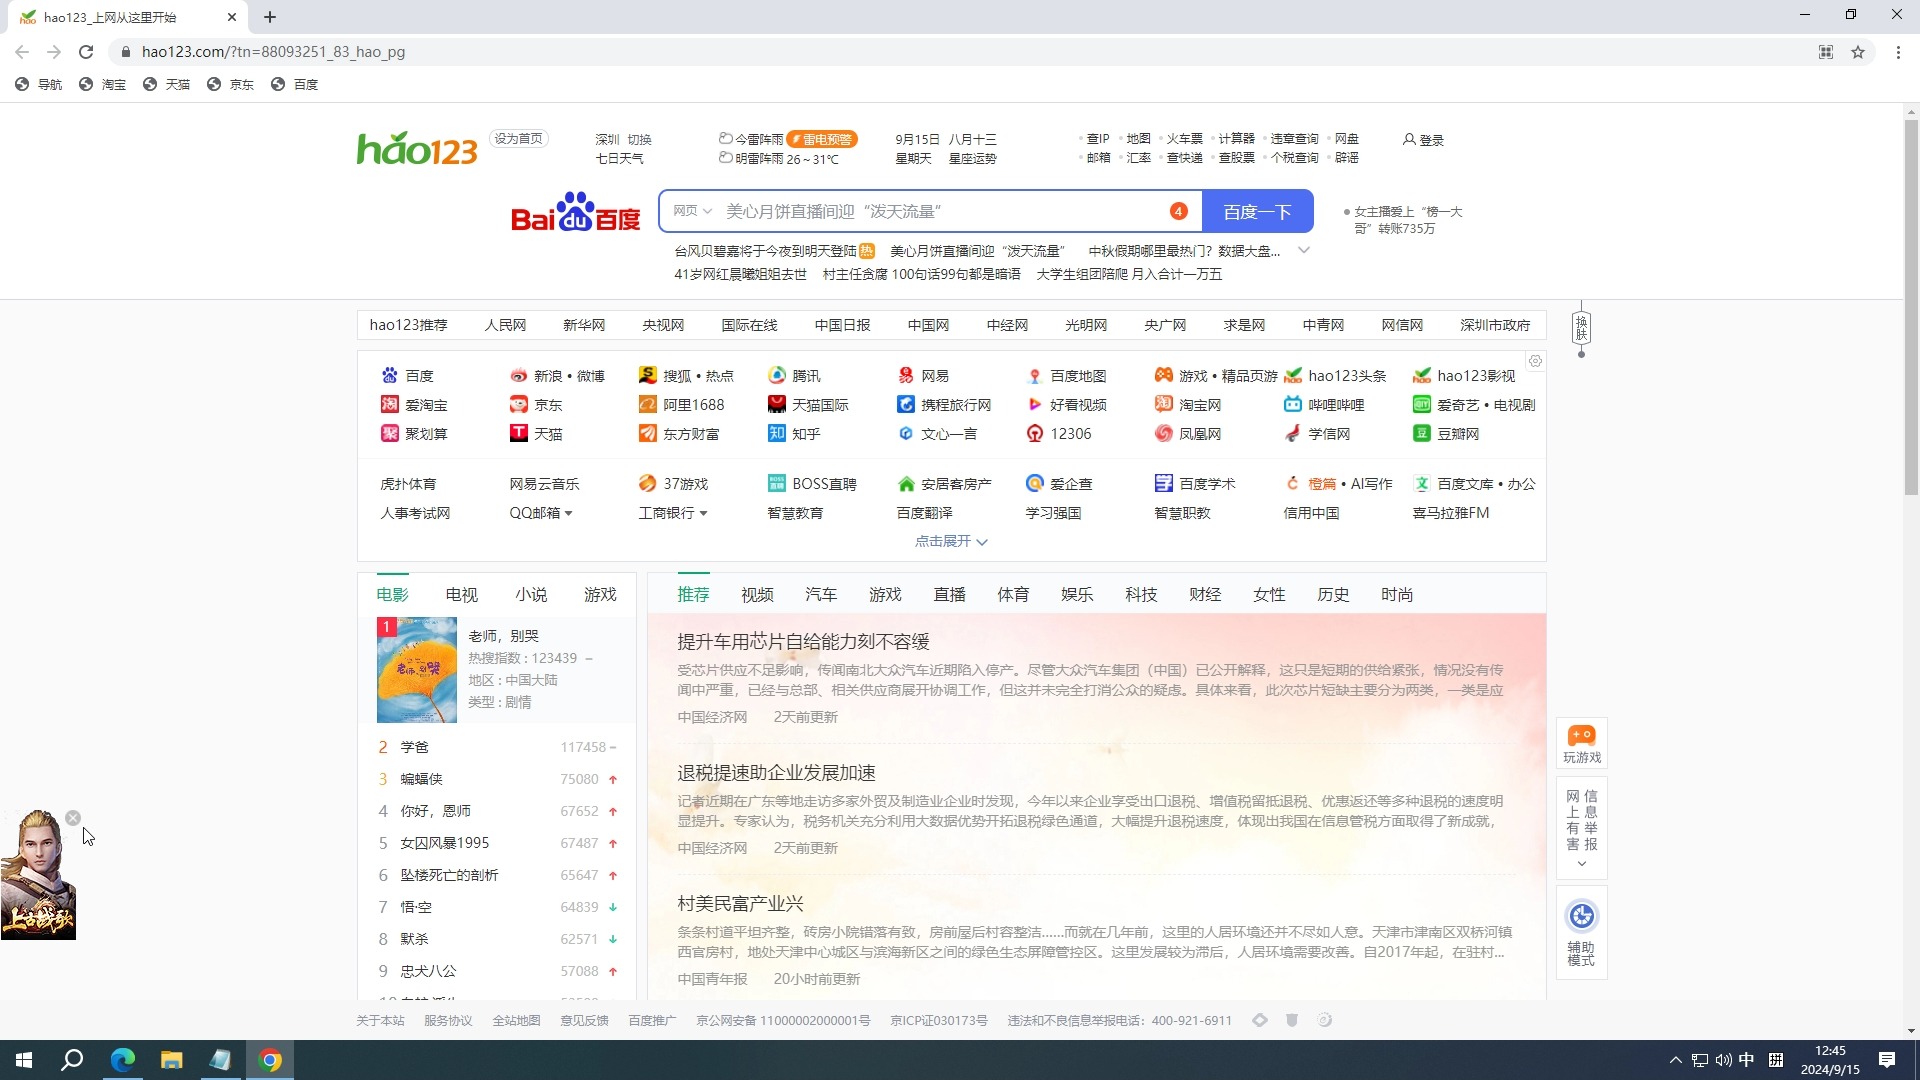Open Microsoft Edge from taskbar
Viewport: 1920px width, 1080px height.
point(122,1060)
